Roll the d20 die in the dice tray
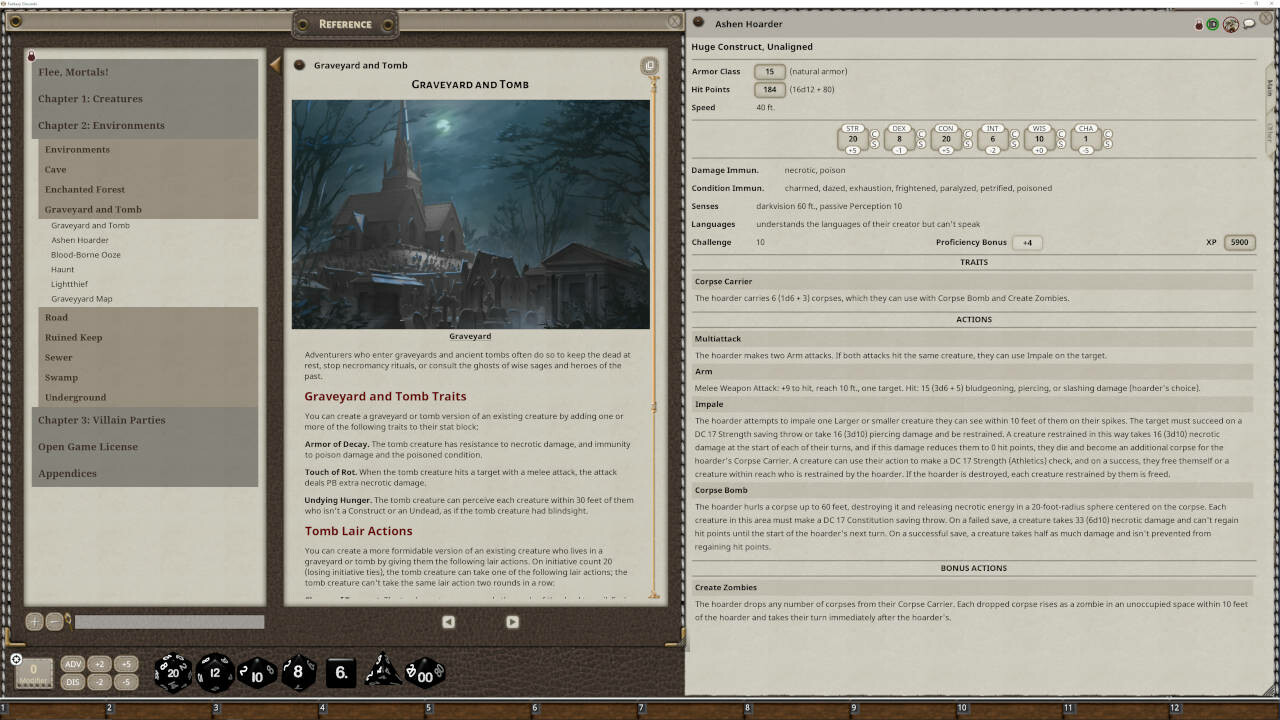The image size is (1280, 720). coord(172,673)
